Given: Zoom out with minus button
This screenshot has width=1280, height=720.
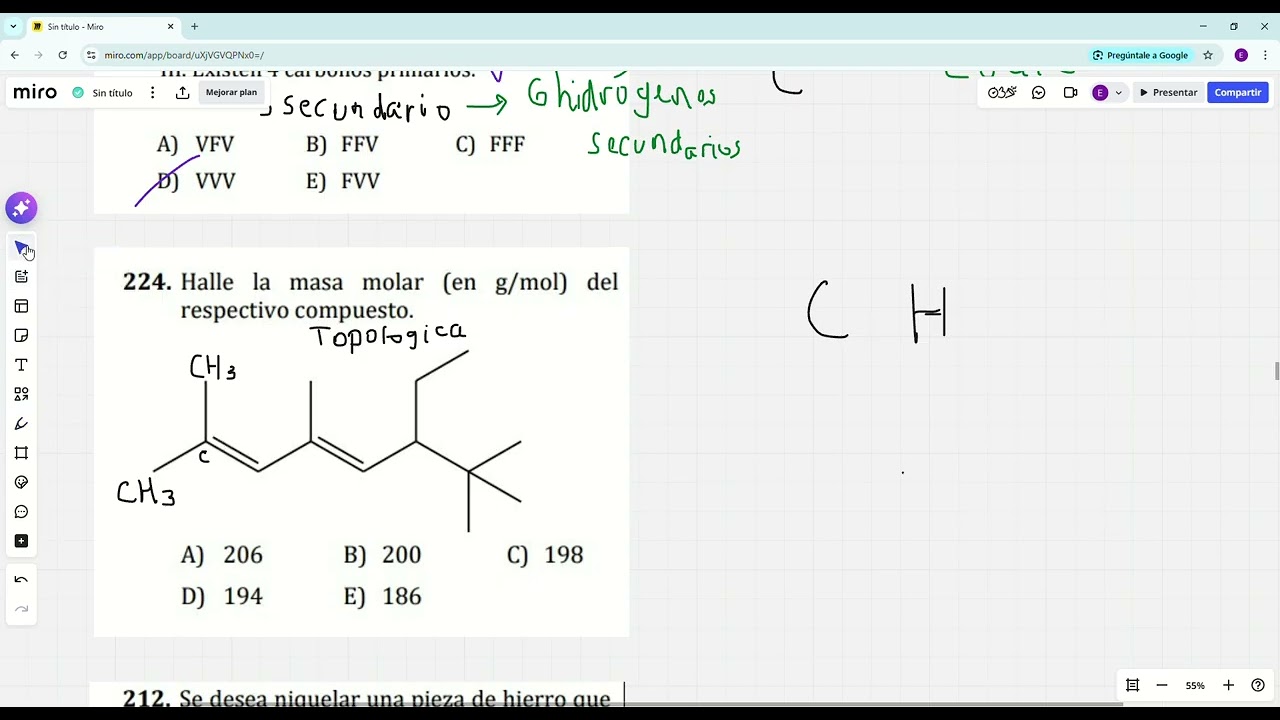Looking at the screenshot, I should point(1162,685).
